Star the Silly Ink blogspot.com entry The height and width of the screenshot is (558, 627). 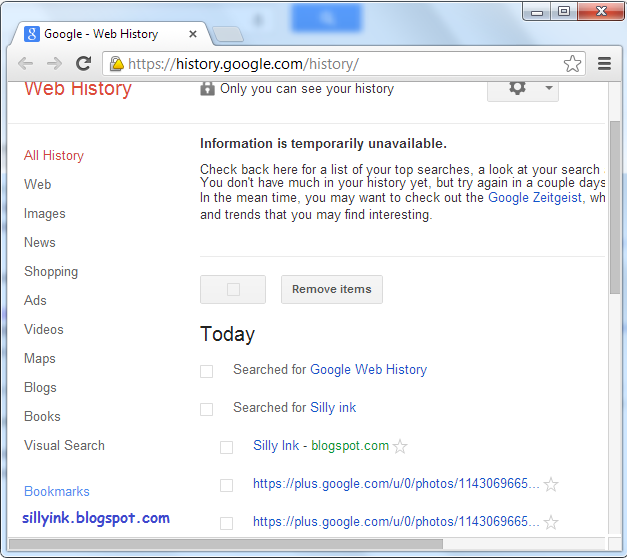click(400, 446)
